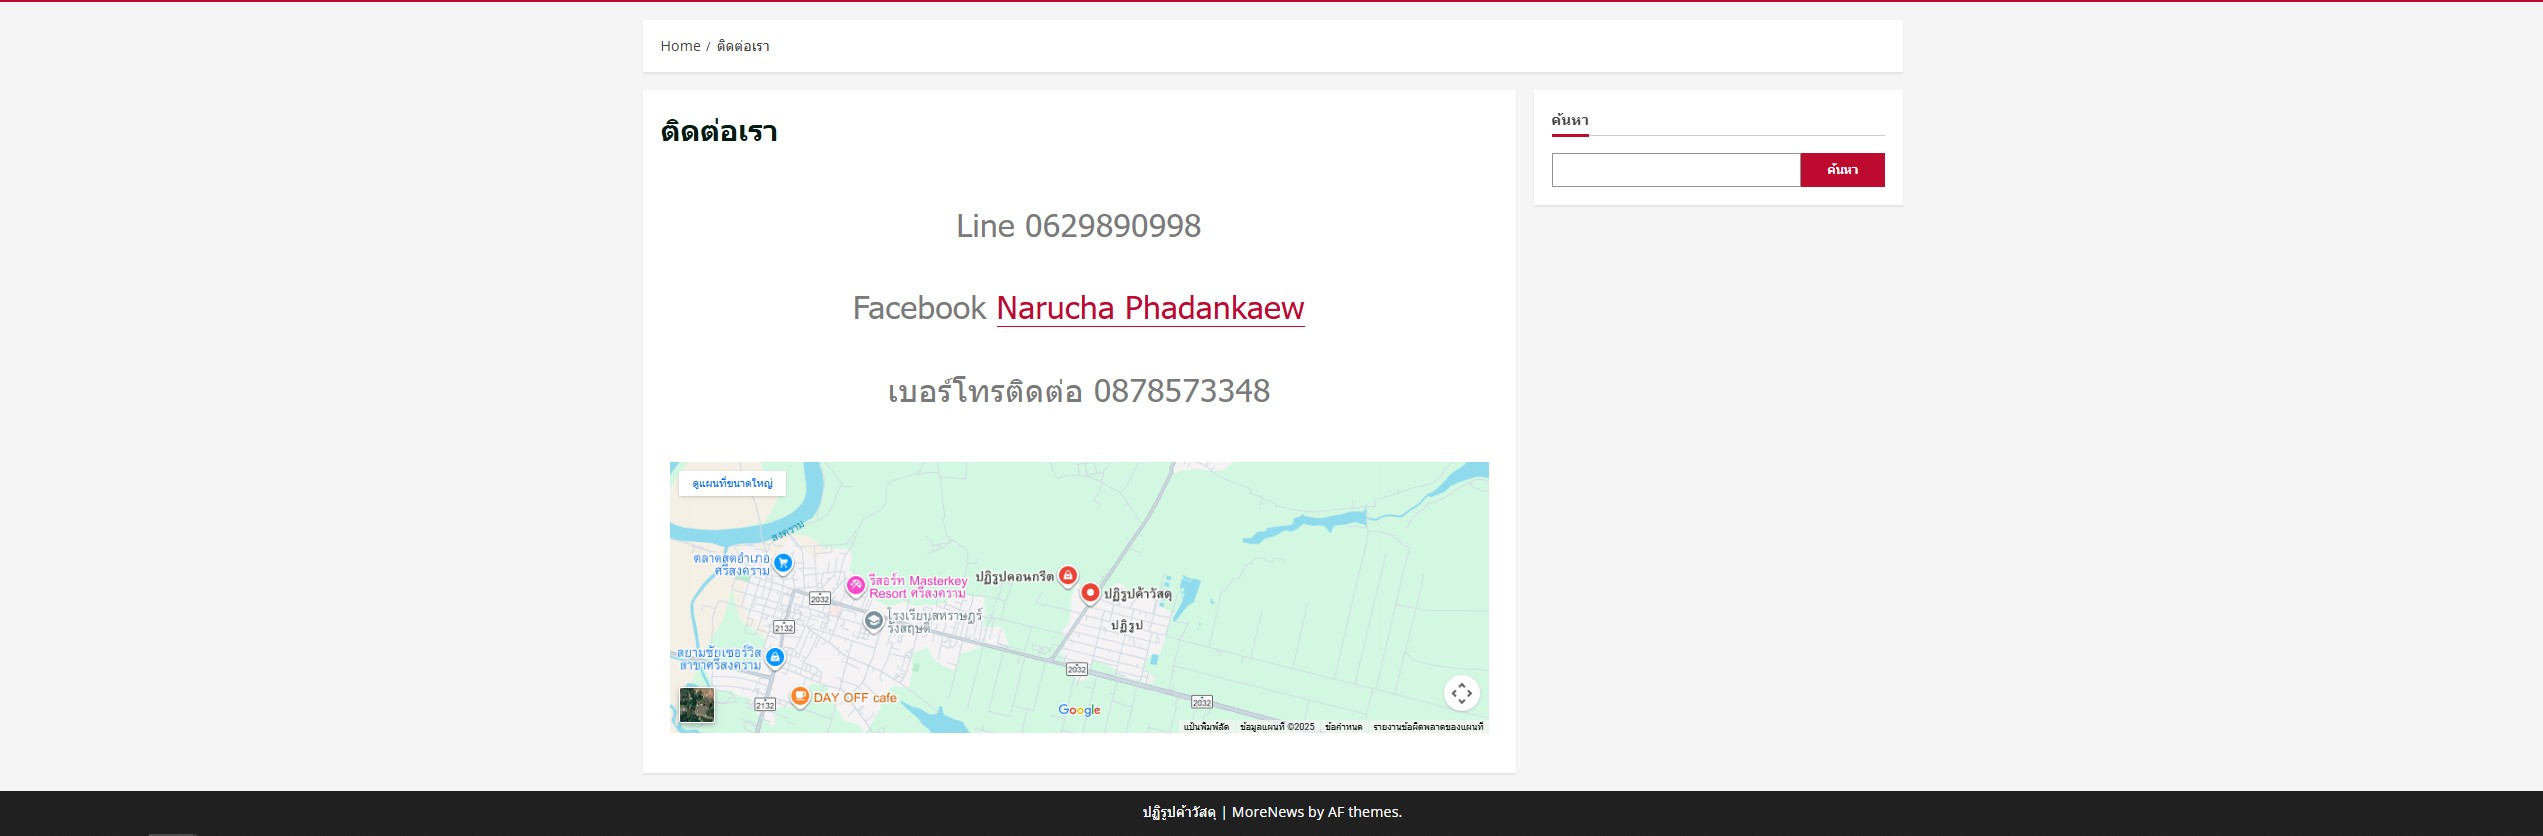Click the Google logo on map
Viewport: 2543px width, 836px height.
[x=1079, y=710]
